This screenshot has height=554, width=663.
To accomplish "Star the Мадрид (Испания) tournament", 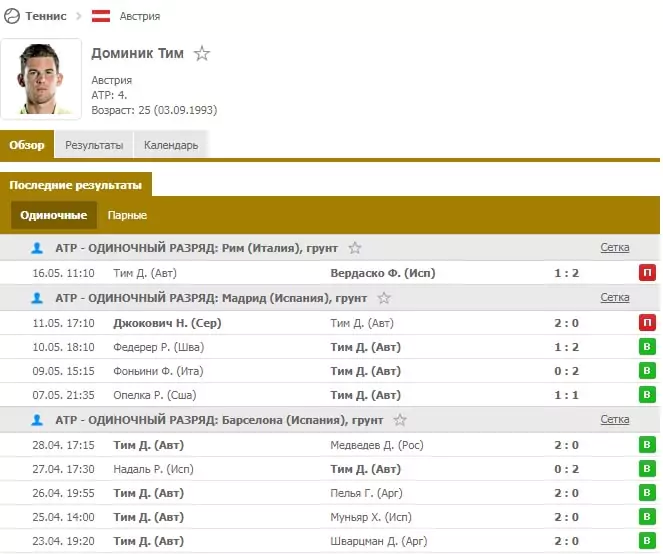I will pos(384,298).
